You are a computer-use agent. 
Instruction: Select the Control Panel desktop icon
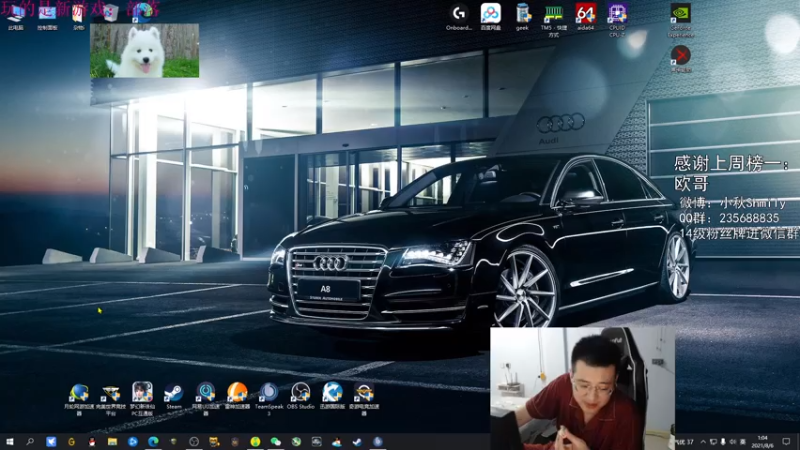[x=47, y=18]
